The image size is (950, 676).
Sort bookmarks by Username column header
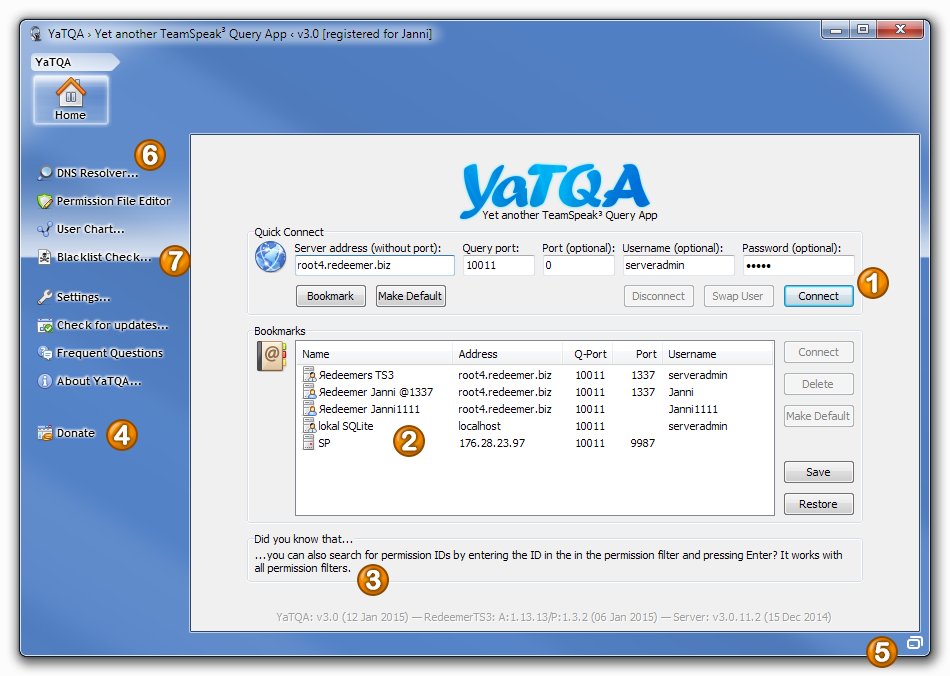[718, 354]
